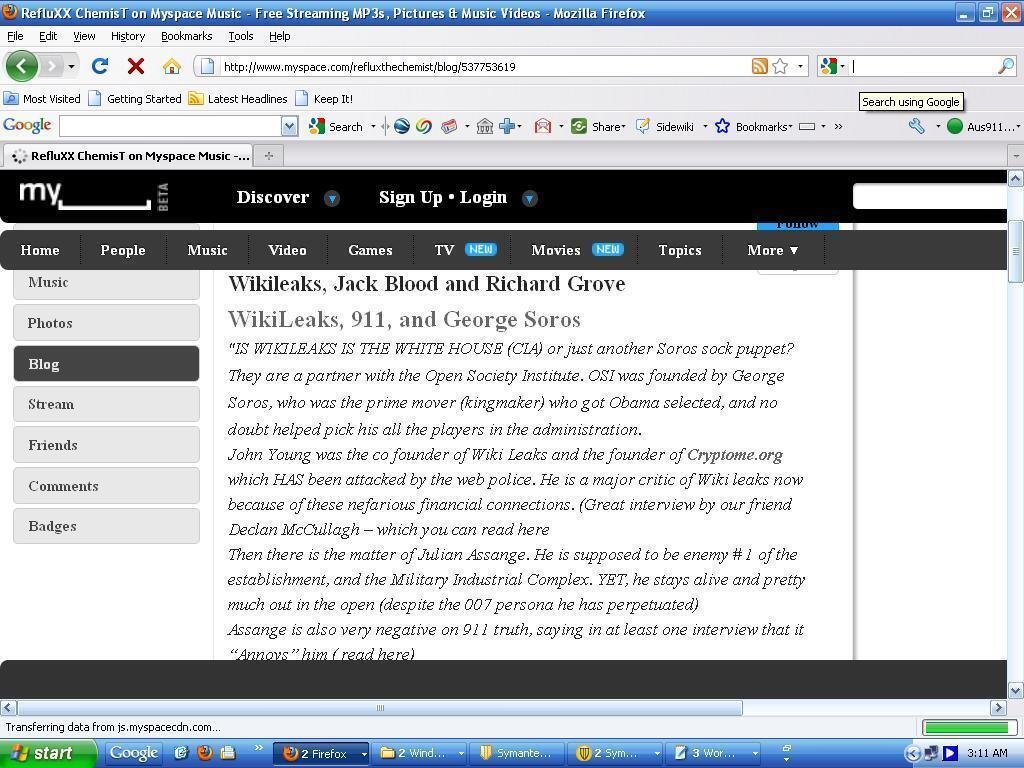Open Latest Headlines feed bookmark
This screenshot has width=1024, height=768.
click(238, 99)
